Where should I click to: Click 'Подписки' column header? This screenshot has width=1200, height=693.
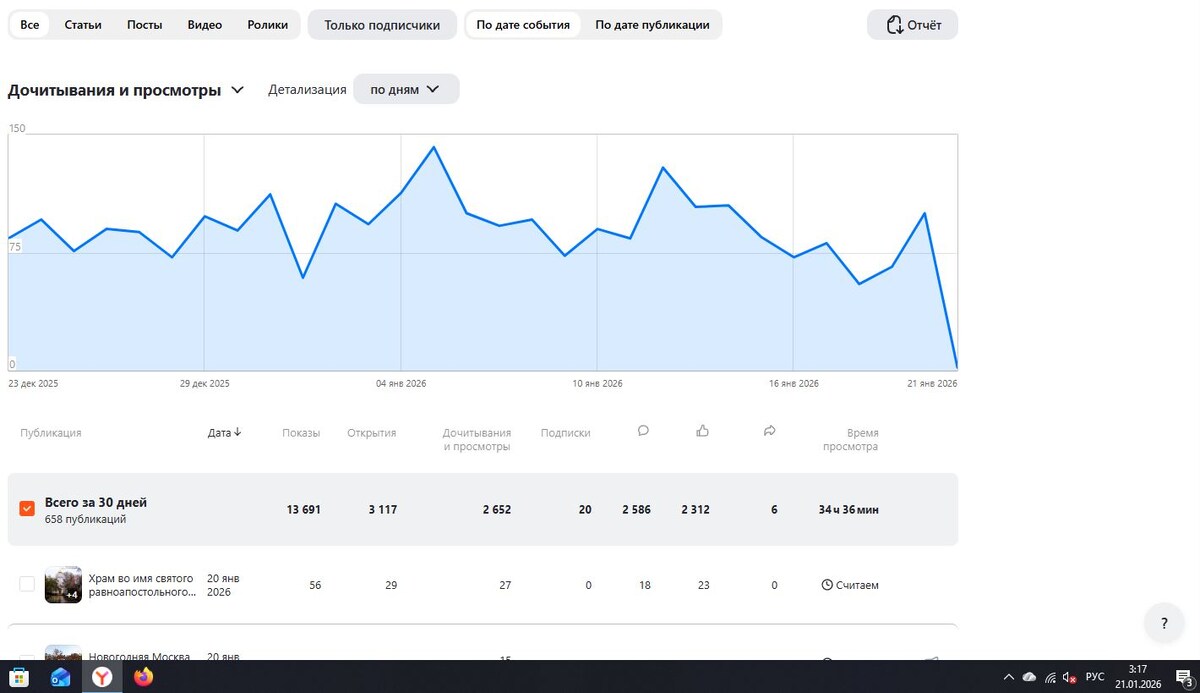tap(565, 433)
